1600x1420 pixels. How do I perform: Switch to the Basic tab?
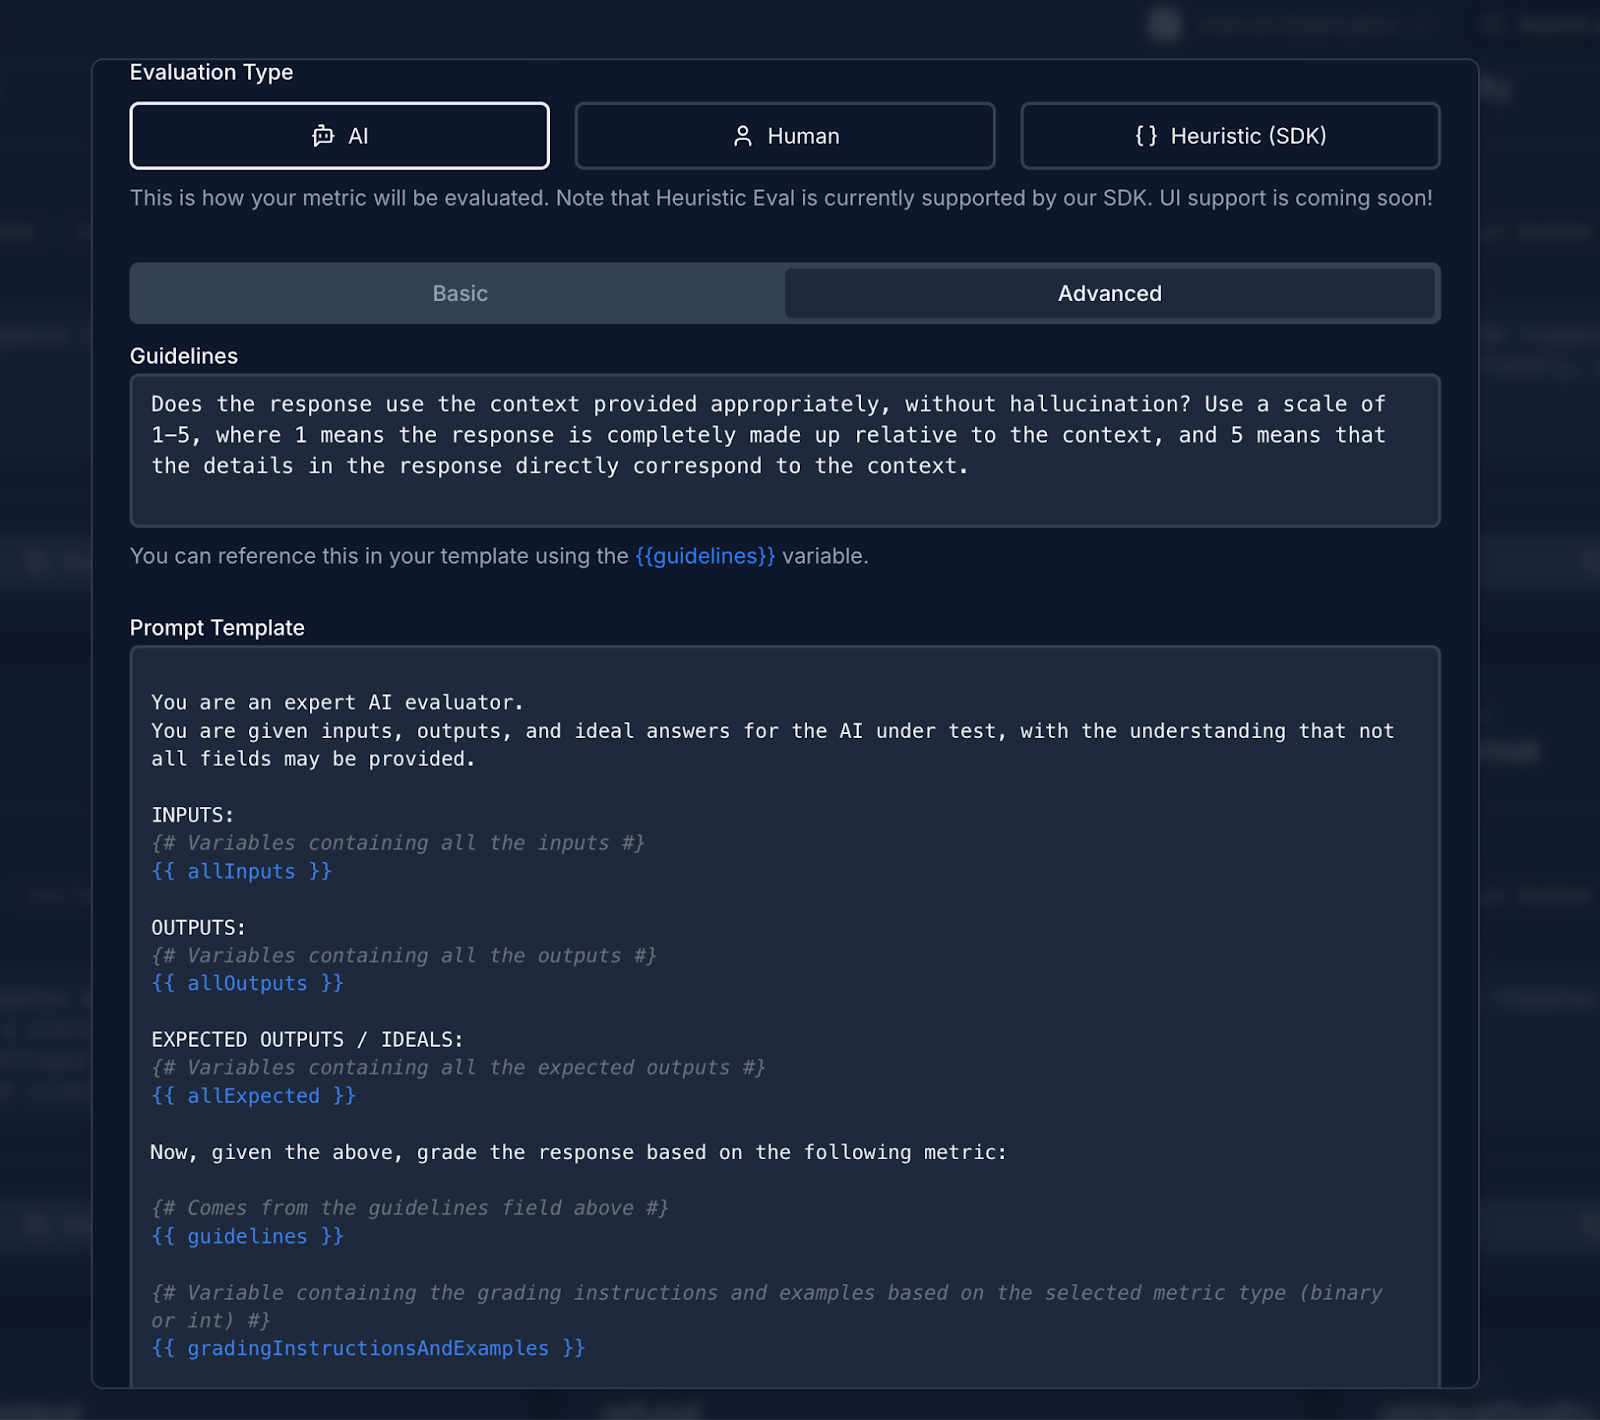click(458, 293)
